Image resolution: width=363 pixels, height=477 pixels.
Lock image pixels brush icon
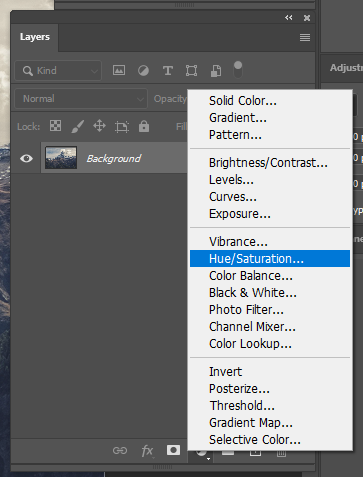(x=77, y=126)
